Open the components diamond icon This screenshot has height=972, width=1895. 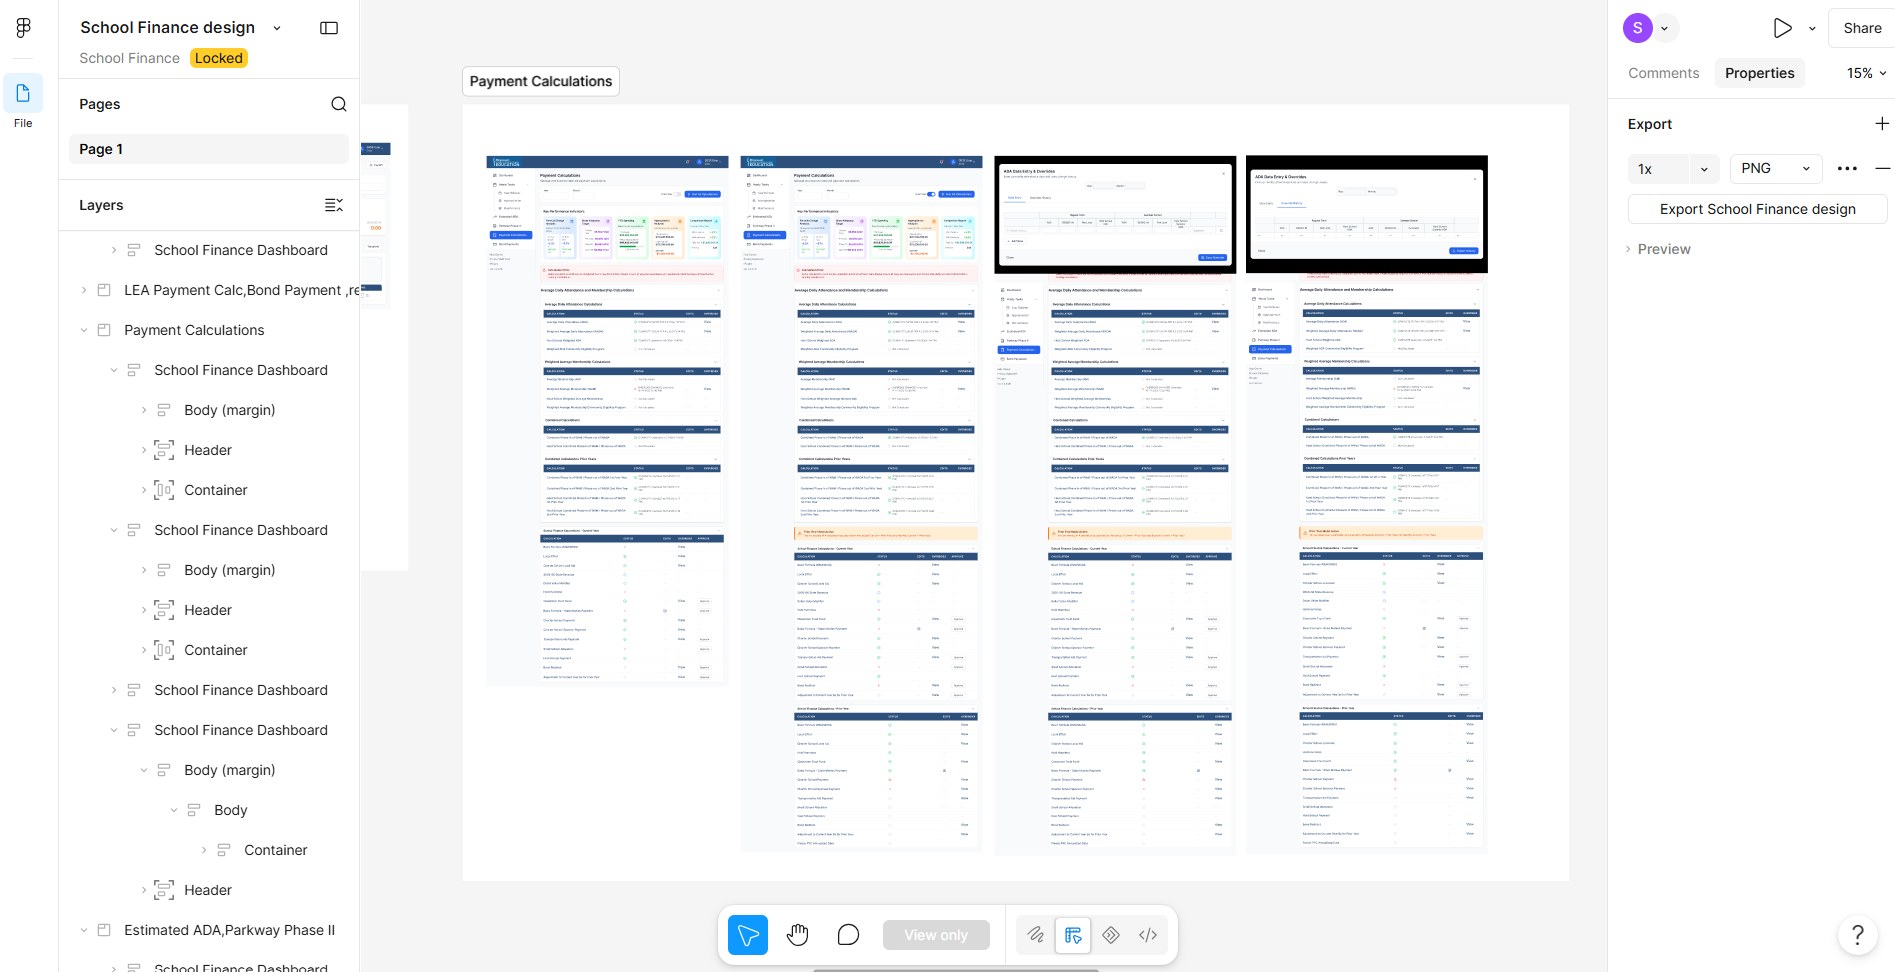click(x=1111, y=935)
